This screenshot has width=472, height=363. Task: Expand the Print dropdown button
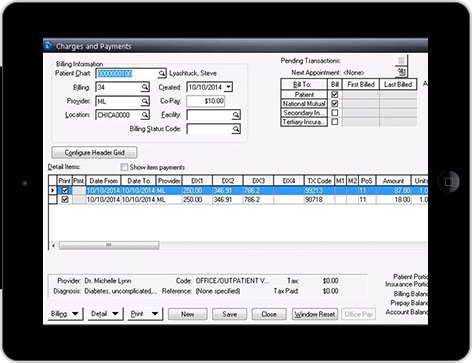(x=145, y=314)
